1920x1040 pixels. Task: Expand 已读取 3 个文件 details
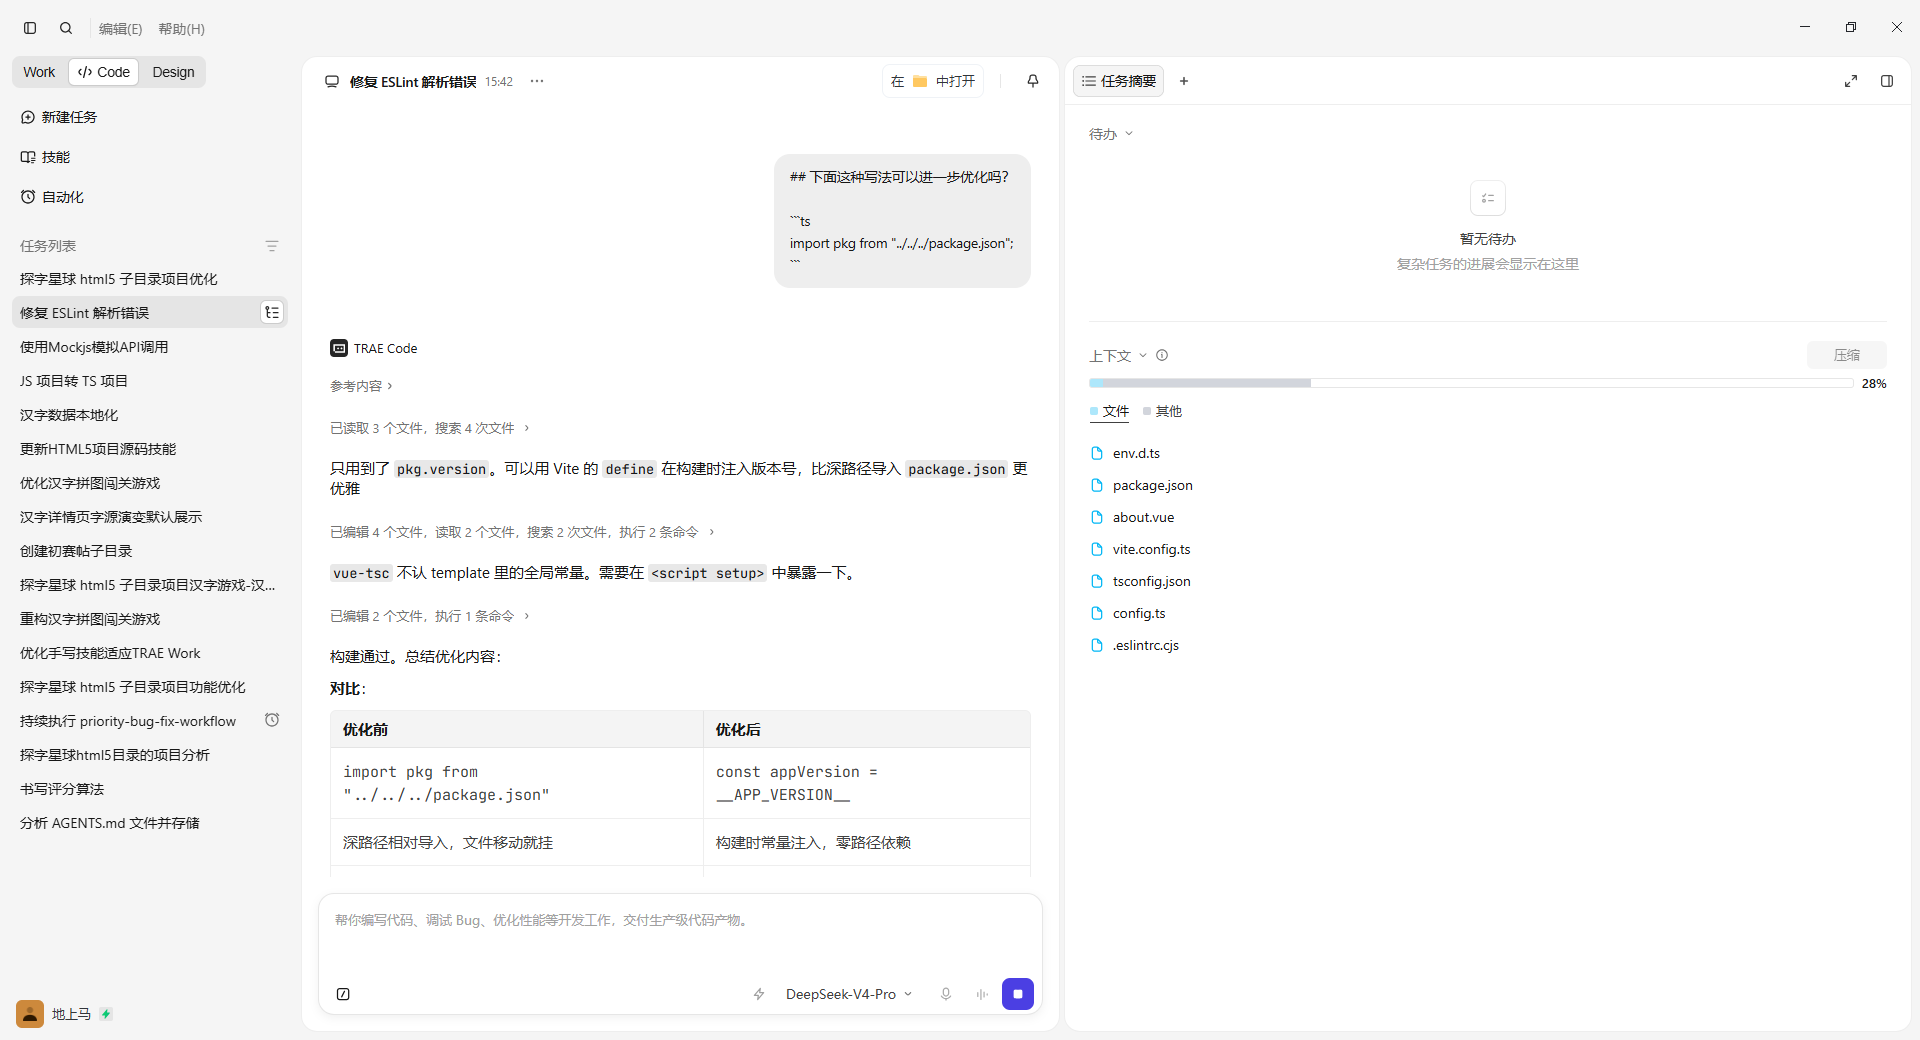point(430,428)
